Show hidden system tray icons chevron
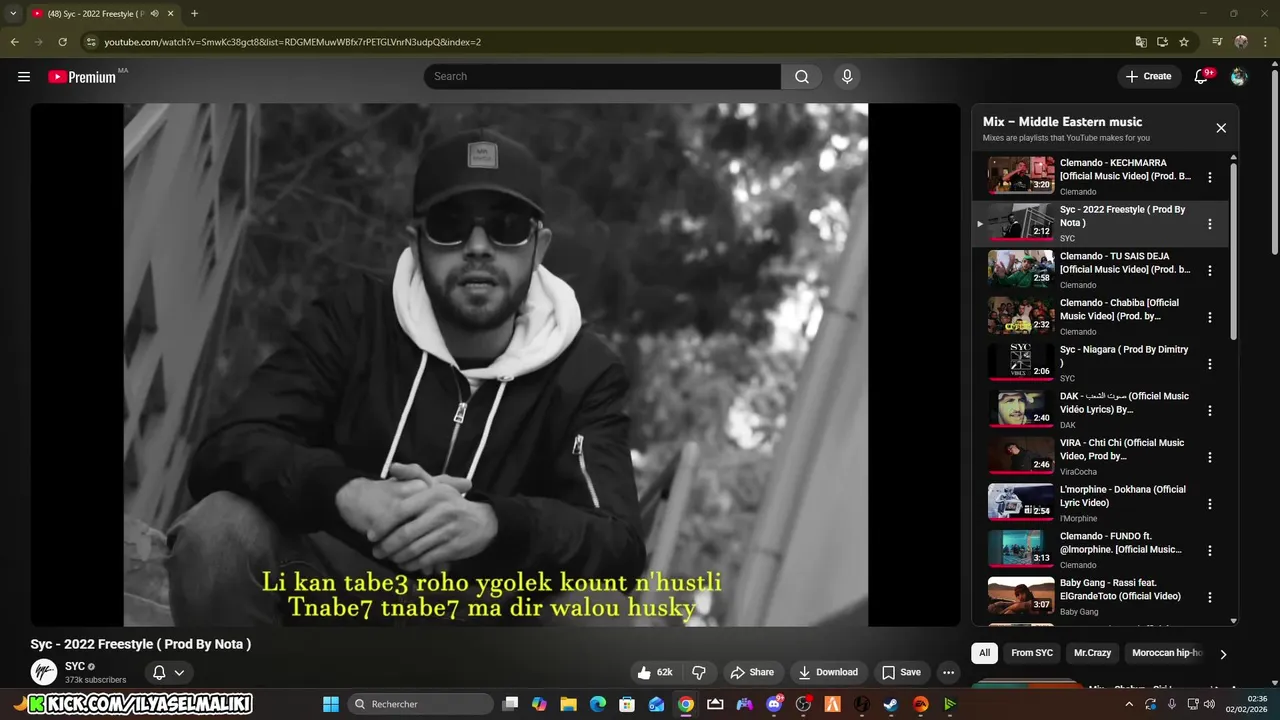1280x720 pixels. click(1129, 704)
